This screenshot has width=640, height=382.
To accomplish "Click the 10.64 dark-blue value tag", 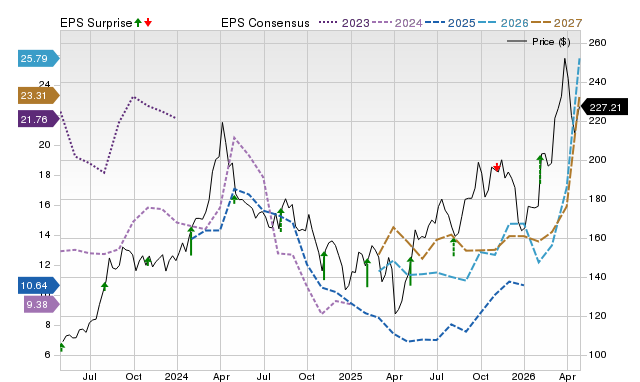I will click(x=38, y=286).
